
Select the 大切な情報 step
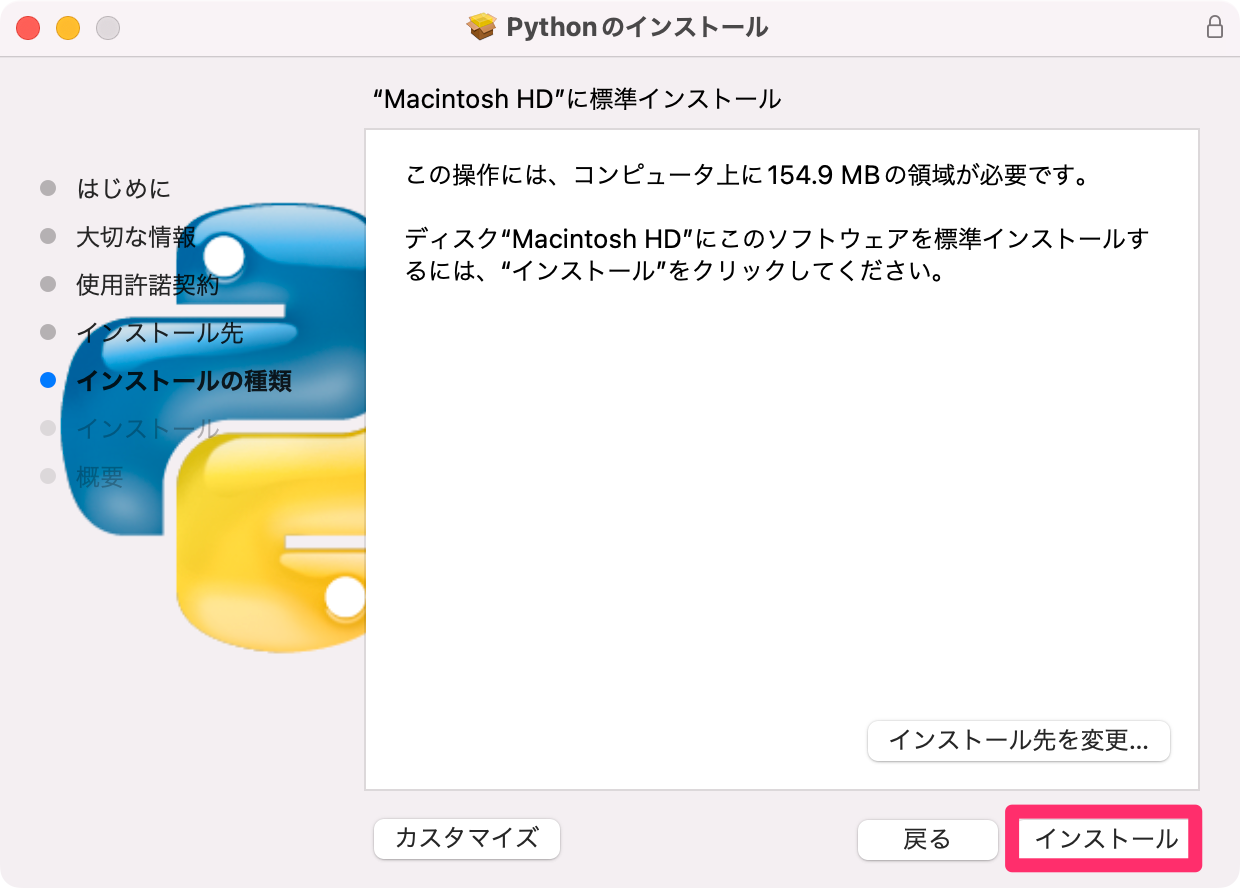(136, 237)
